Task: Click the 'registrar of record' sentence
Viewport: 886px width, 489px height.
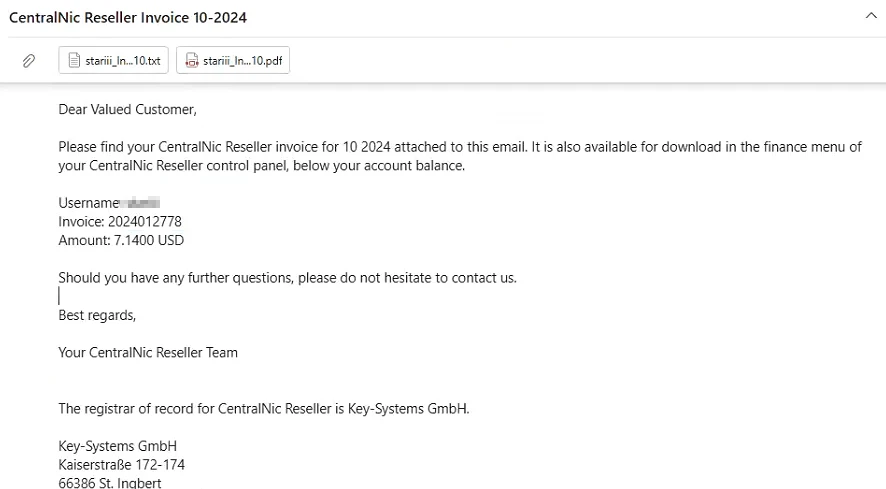Action: [263, 408]
